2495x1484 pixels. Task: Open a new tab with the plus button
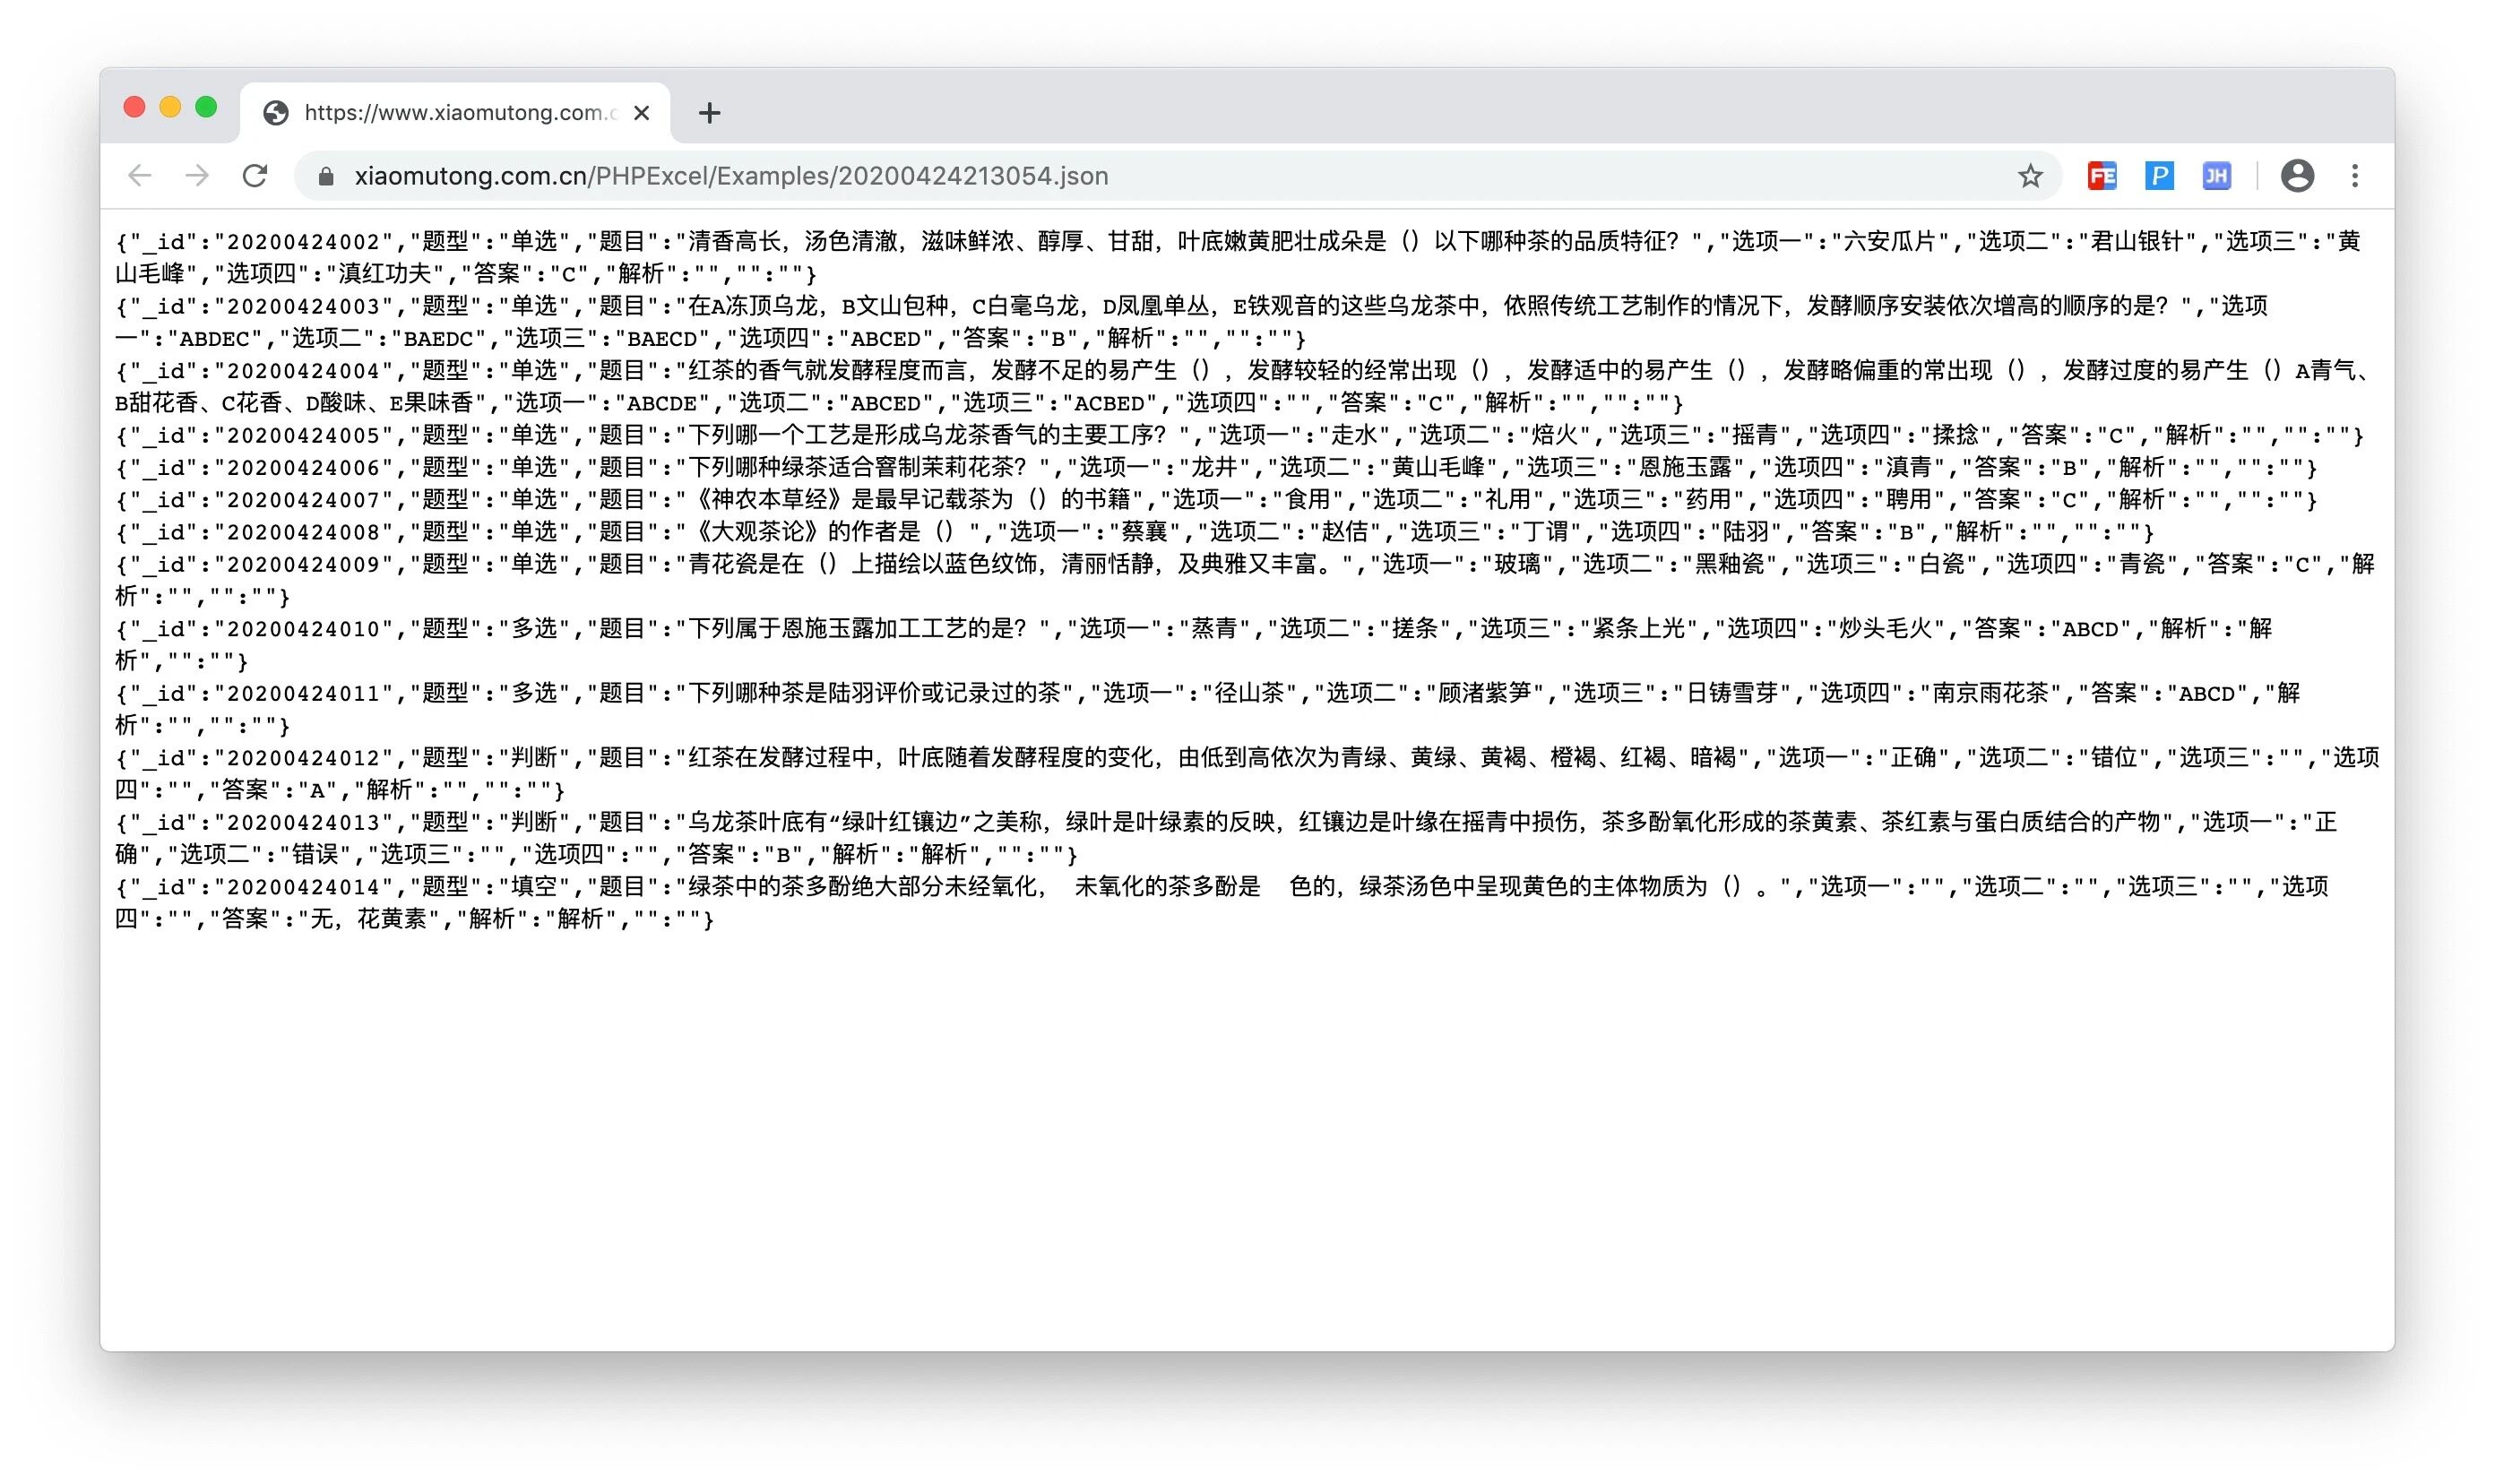[x=709, y=113]
